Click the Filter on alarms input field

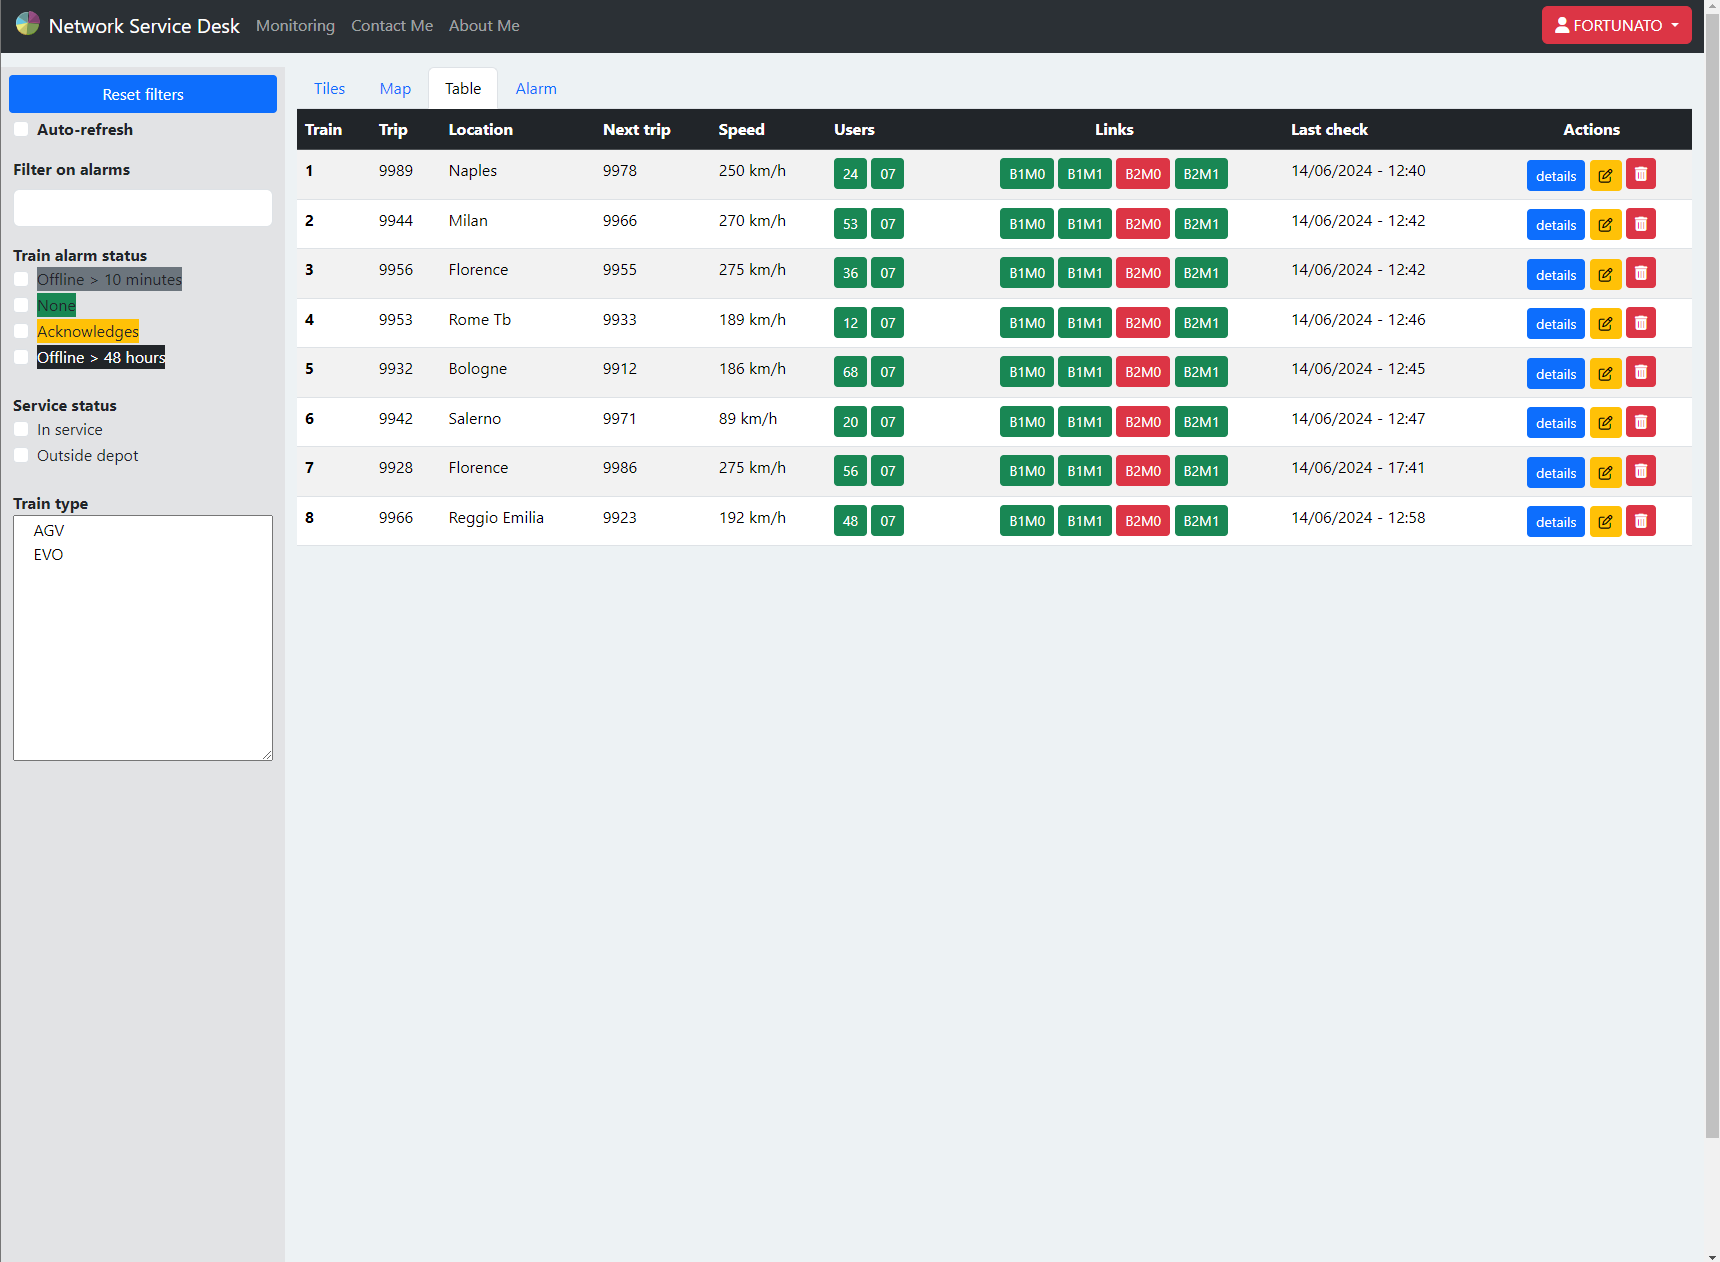(x=143, y=208)
